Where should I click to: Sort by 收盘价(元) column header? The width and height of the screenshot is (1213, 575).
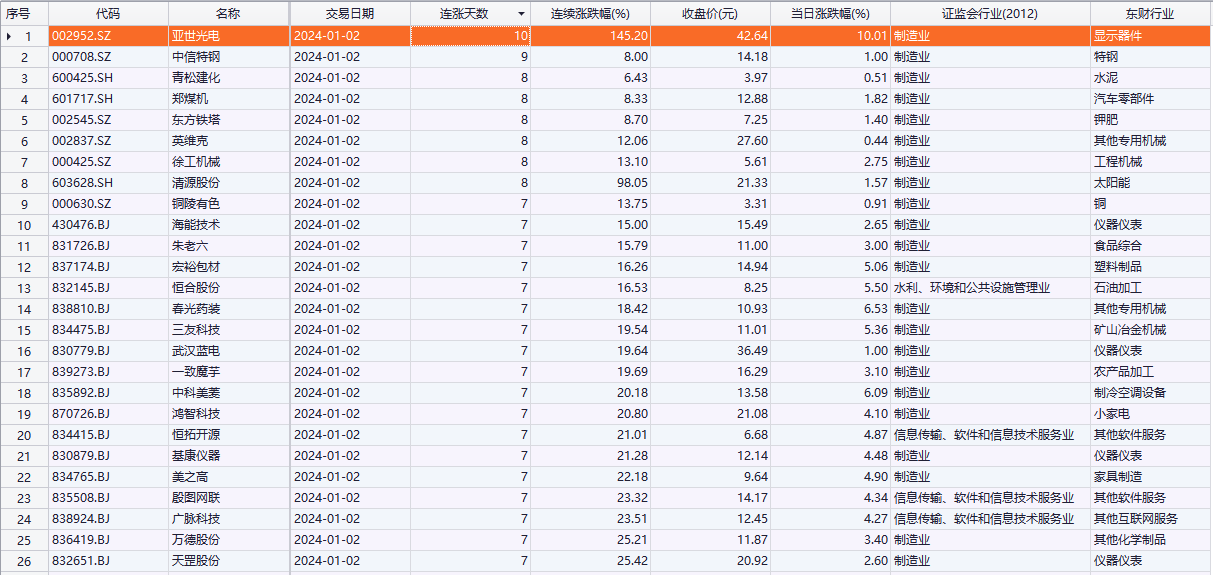click(x=710, y=14)
